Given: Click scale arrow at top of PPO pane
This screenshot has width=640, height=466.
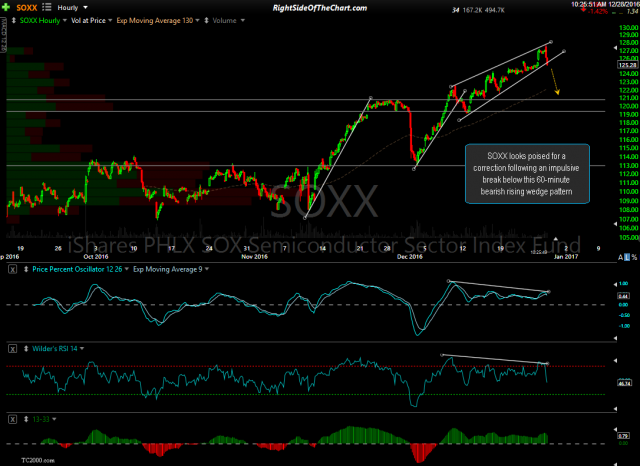Looking at the screenshot, I should (x=616, y=284).
